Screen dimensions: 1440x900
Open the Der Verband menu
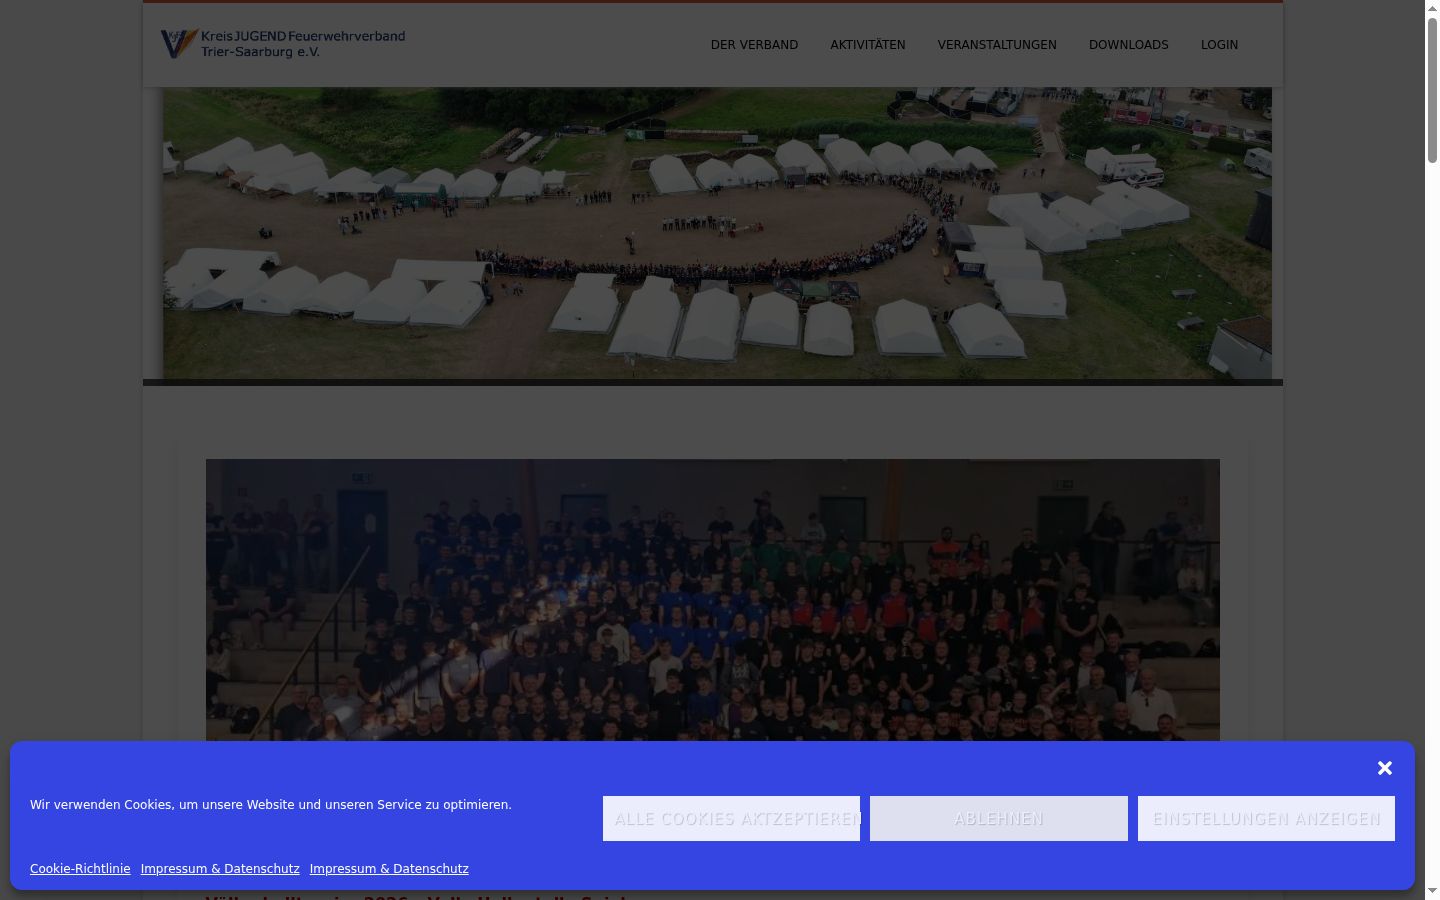point(754,45)
